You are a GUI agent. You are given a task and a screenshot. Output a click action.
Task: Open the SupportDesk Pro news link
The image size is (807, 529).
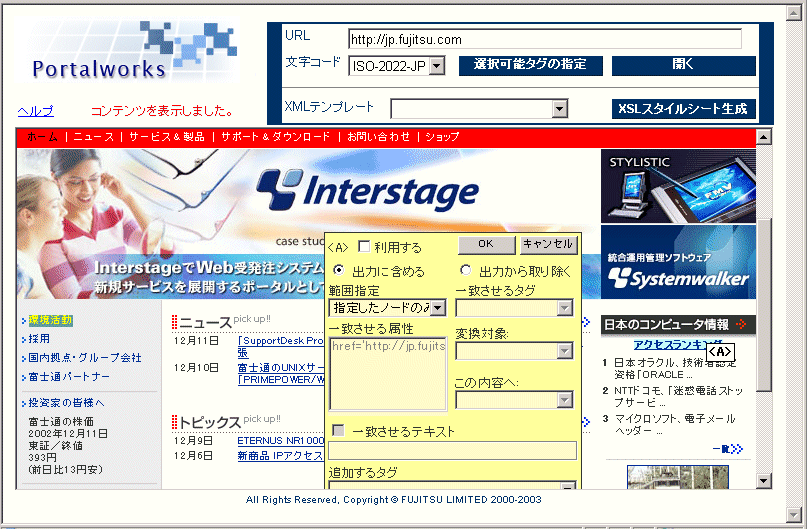(x=281, y=341)
